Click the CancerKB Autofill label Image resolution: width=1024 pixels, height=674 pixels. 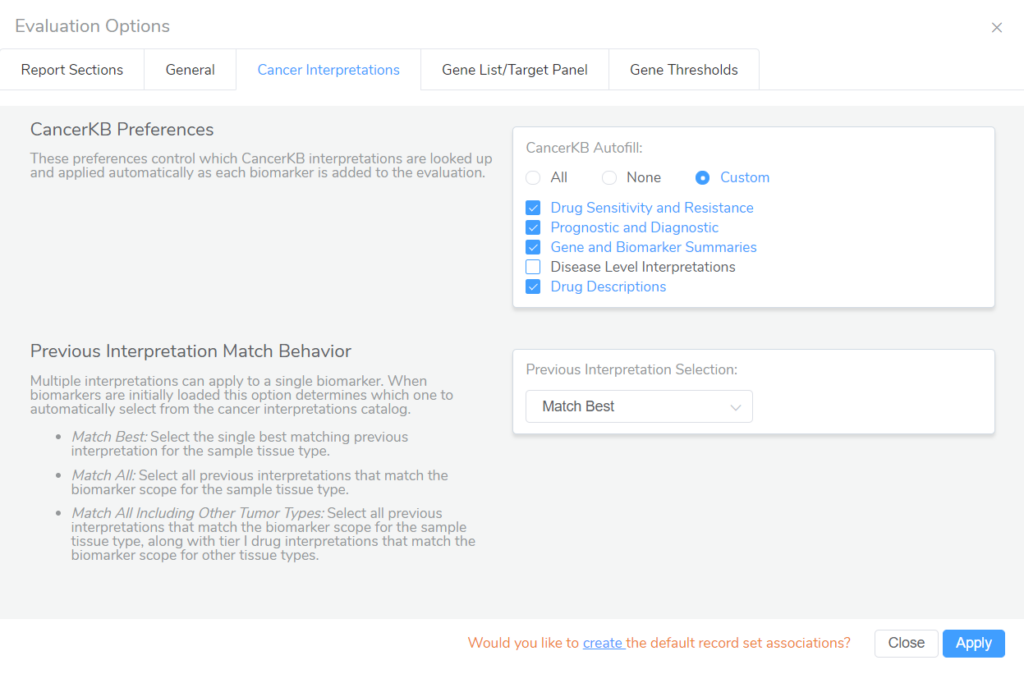click(x=584, y=148)
